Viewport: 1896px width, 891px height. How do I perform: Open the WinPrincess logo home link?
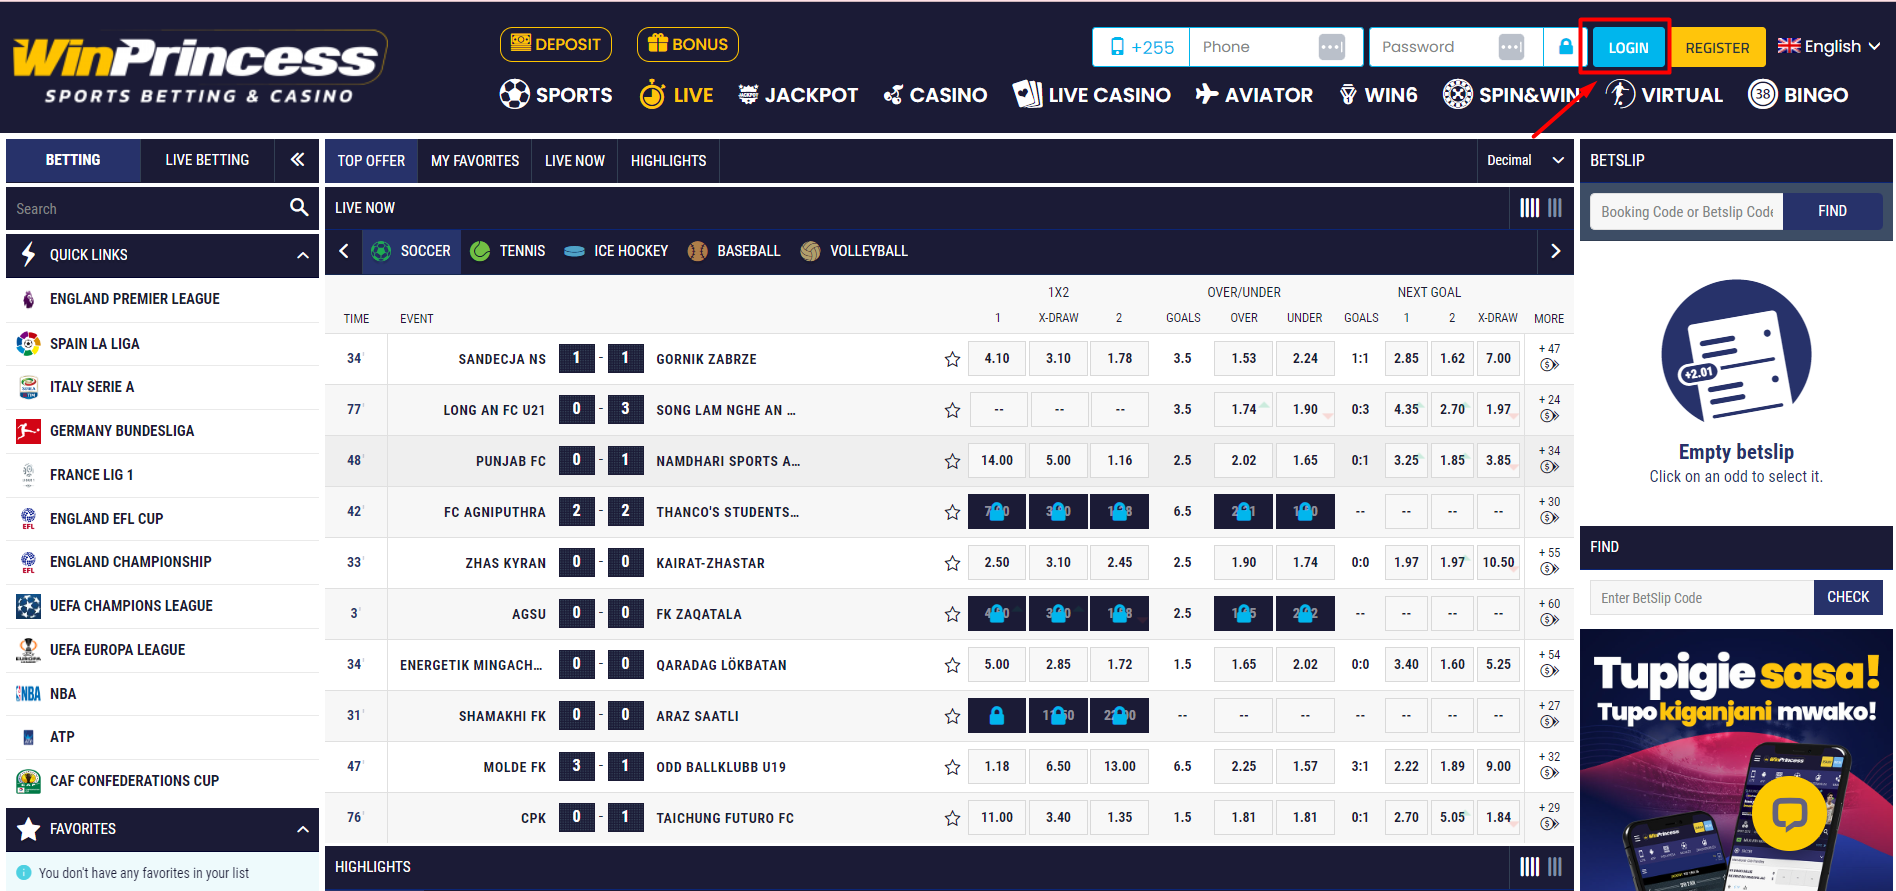click(x=200, y=68)
